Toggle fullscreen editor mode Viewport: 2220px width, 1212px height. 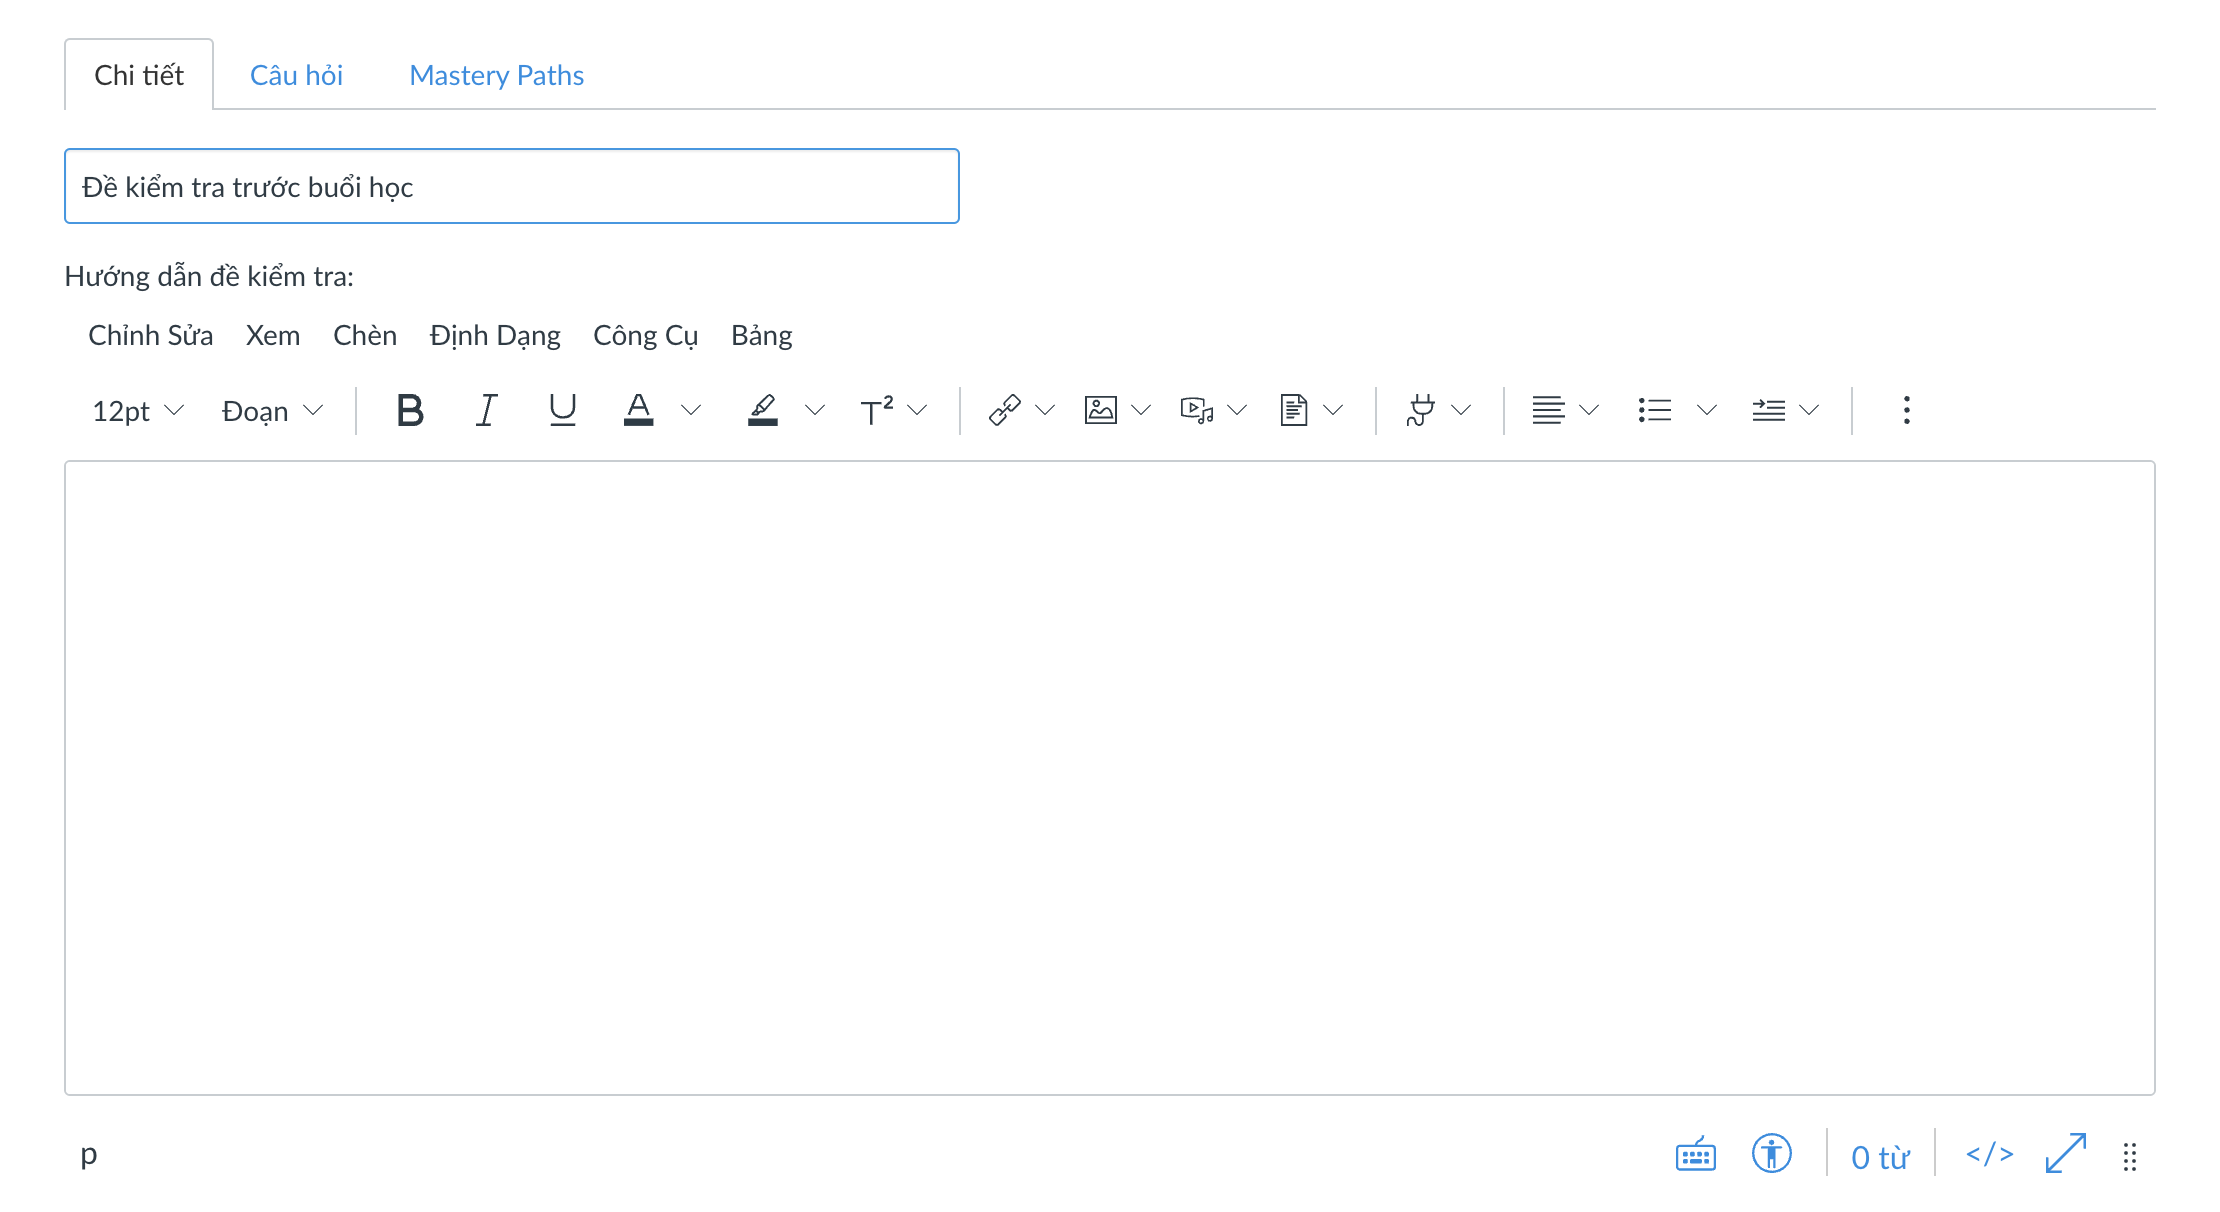[x=2065, y=1155]
